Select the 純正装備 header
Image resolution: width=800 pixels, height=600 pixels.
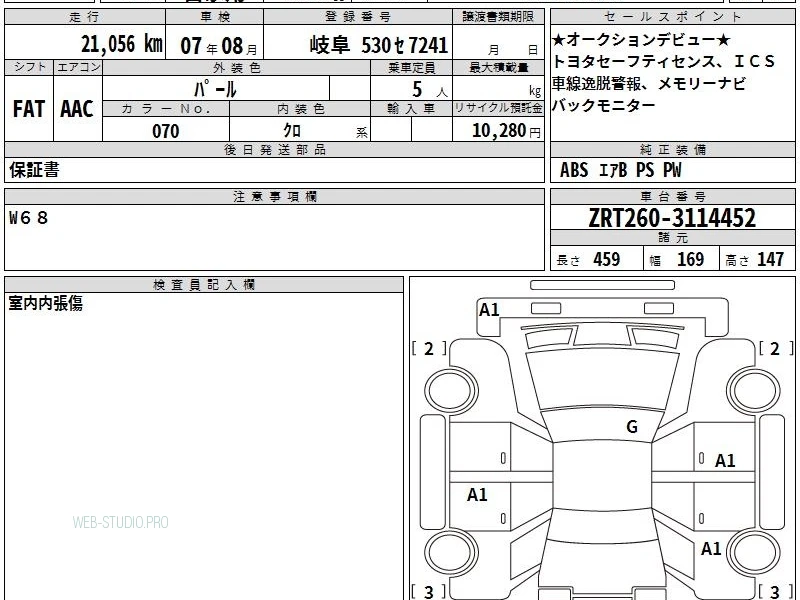point(672,149)
